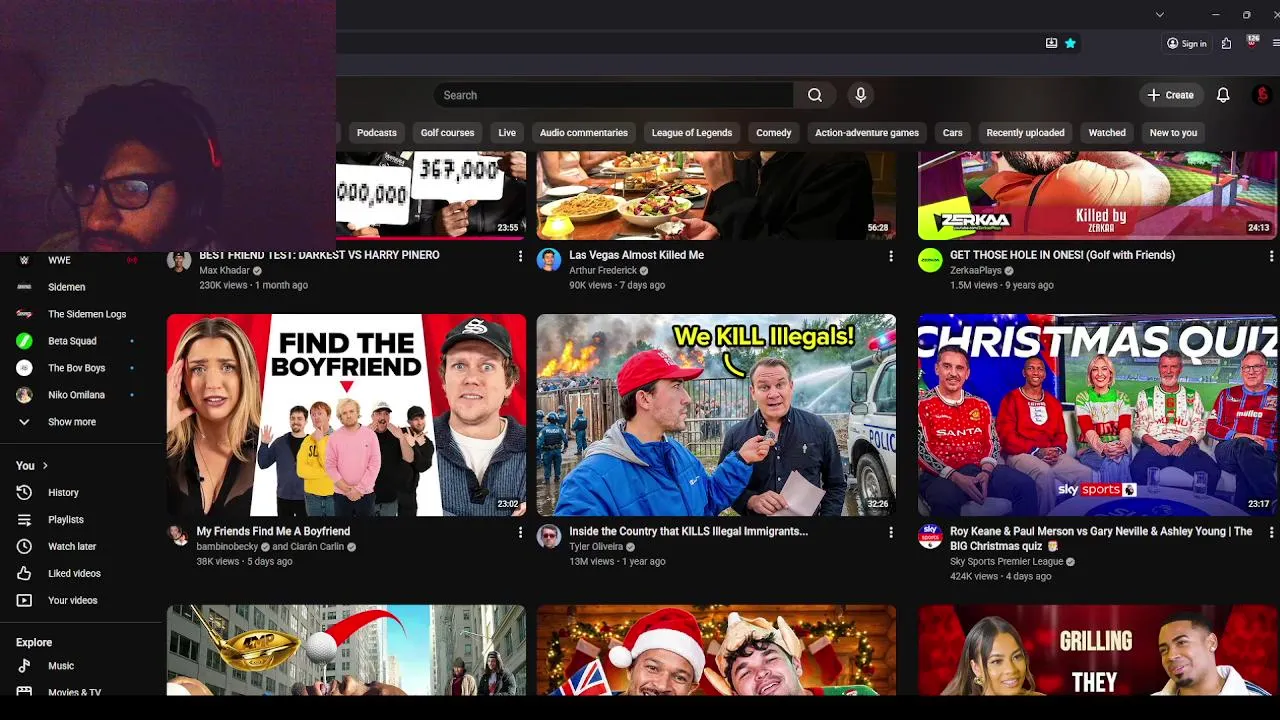This screenshot has width=1280, height=720.
Task: Open the notifications bell
Action: 1223,95
